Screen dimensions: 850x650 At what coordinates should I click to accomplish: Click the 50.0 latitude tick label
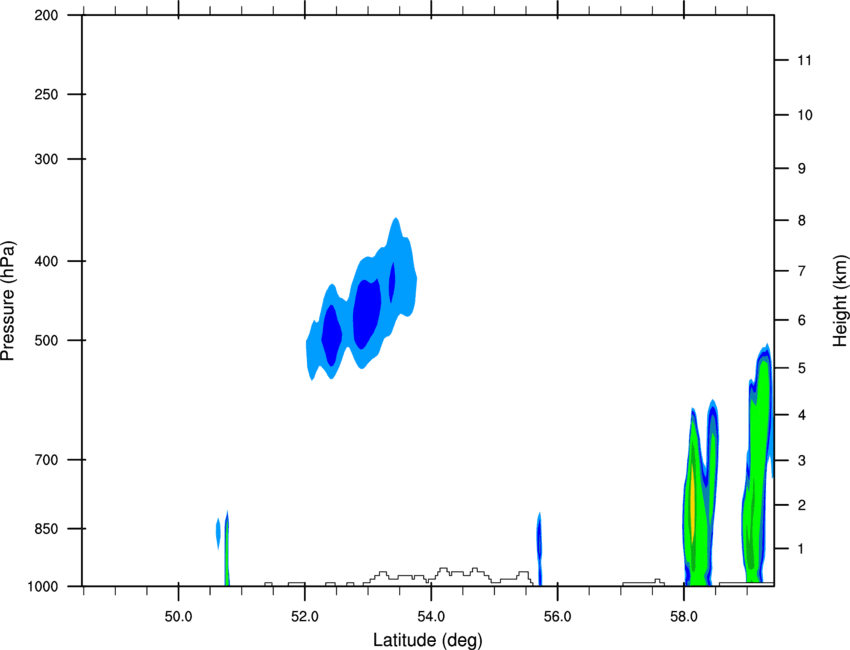(x=178, y=617)
